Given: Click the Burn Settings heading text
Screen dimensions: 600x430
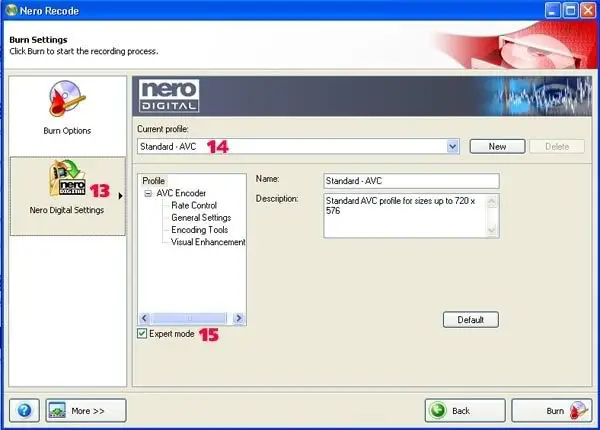Looking at the screenshot, I should (38, 40).
